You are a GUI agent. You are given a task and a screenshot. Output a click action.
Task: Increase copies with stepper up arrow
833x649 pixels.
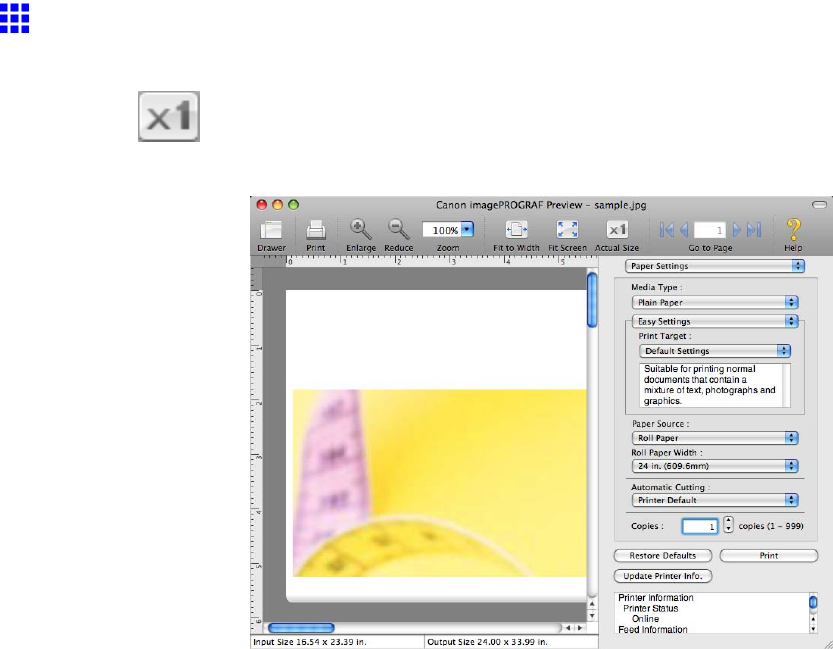point(728,520)
